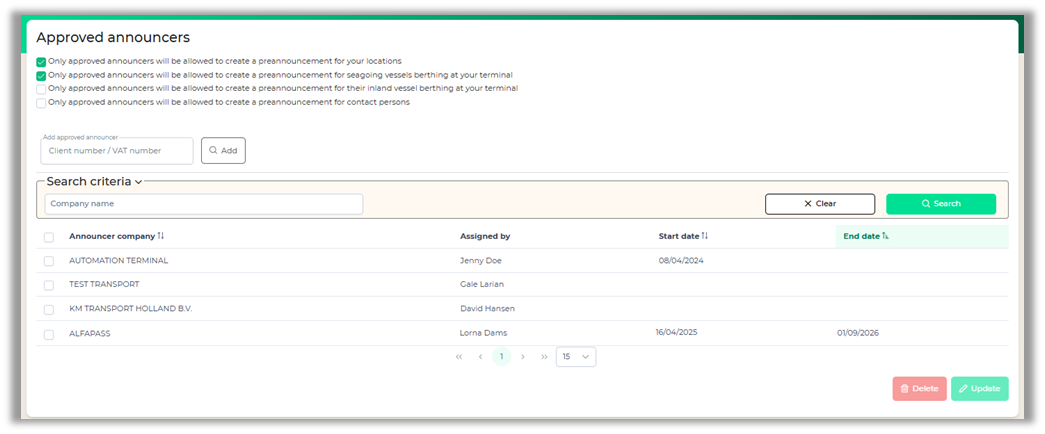The image size is (1045, 434).
Task: Uncheck the preannouncement for your locations option
Action: 41,62
